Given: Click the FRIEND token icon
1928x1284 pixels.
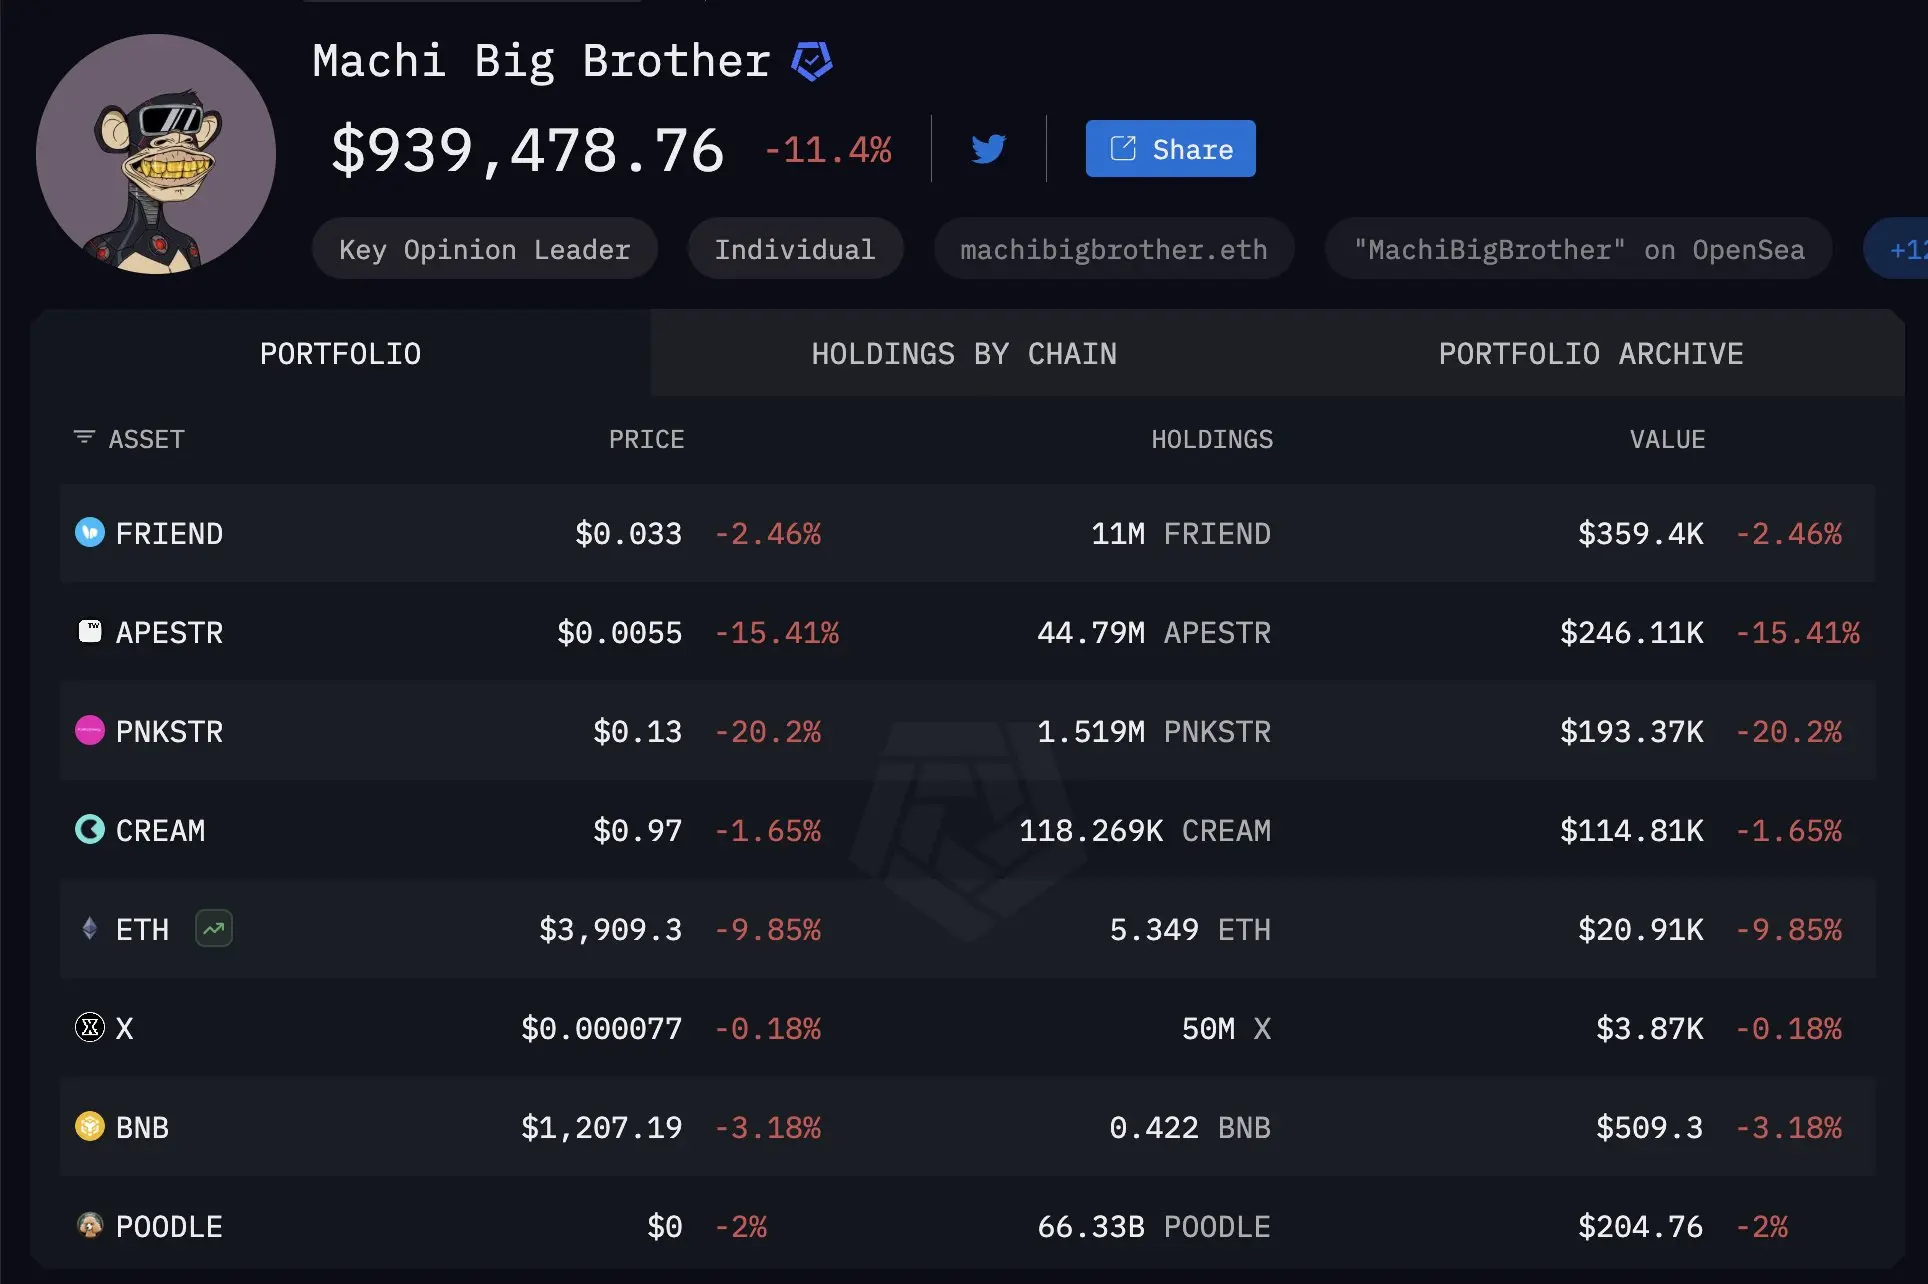Looking at the screenshot, I should click(x=90, y=532).
